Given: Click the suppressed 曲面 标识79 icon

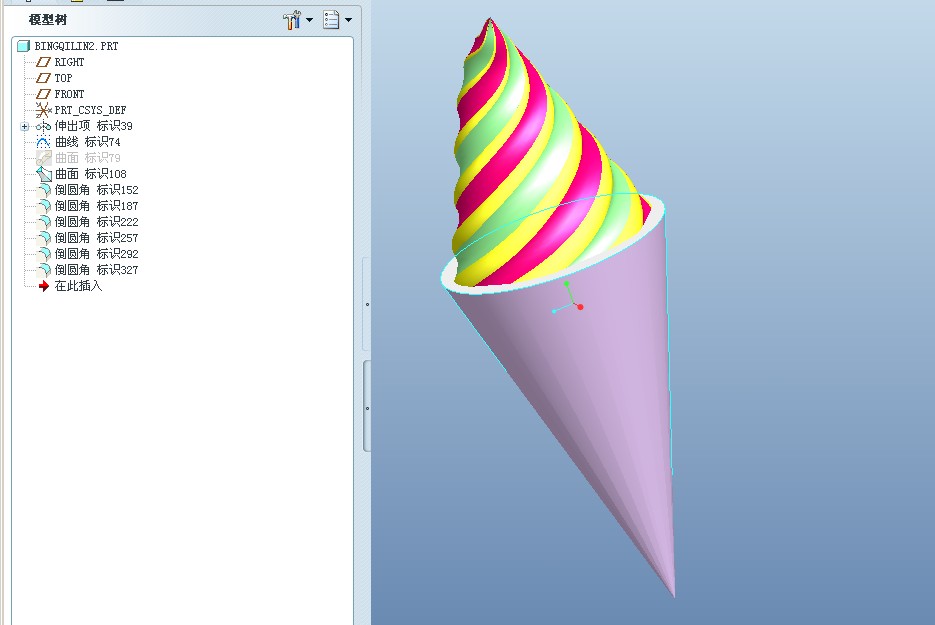Looking at the screenshot, I should tap(44, 158).
